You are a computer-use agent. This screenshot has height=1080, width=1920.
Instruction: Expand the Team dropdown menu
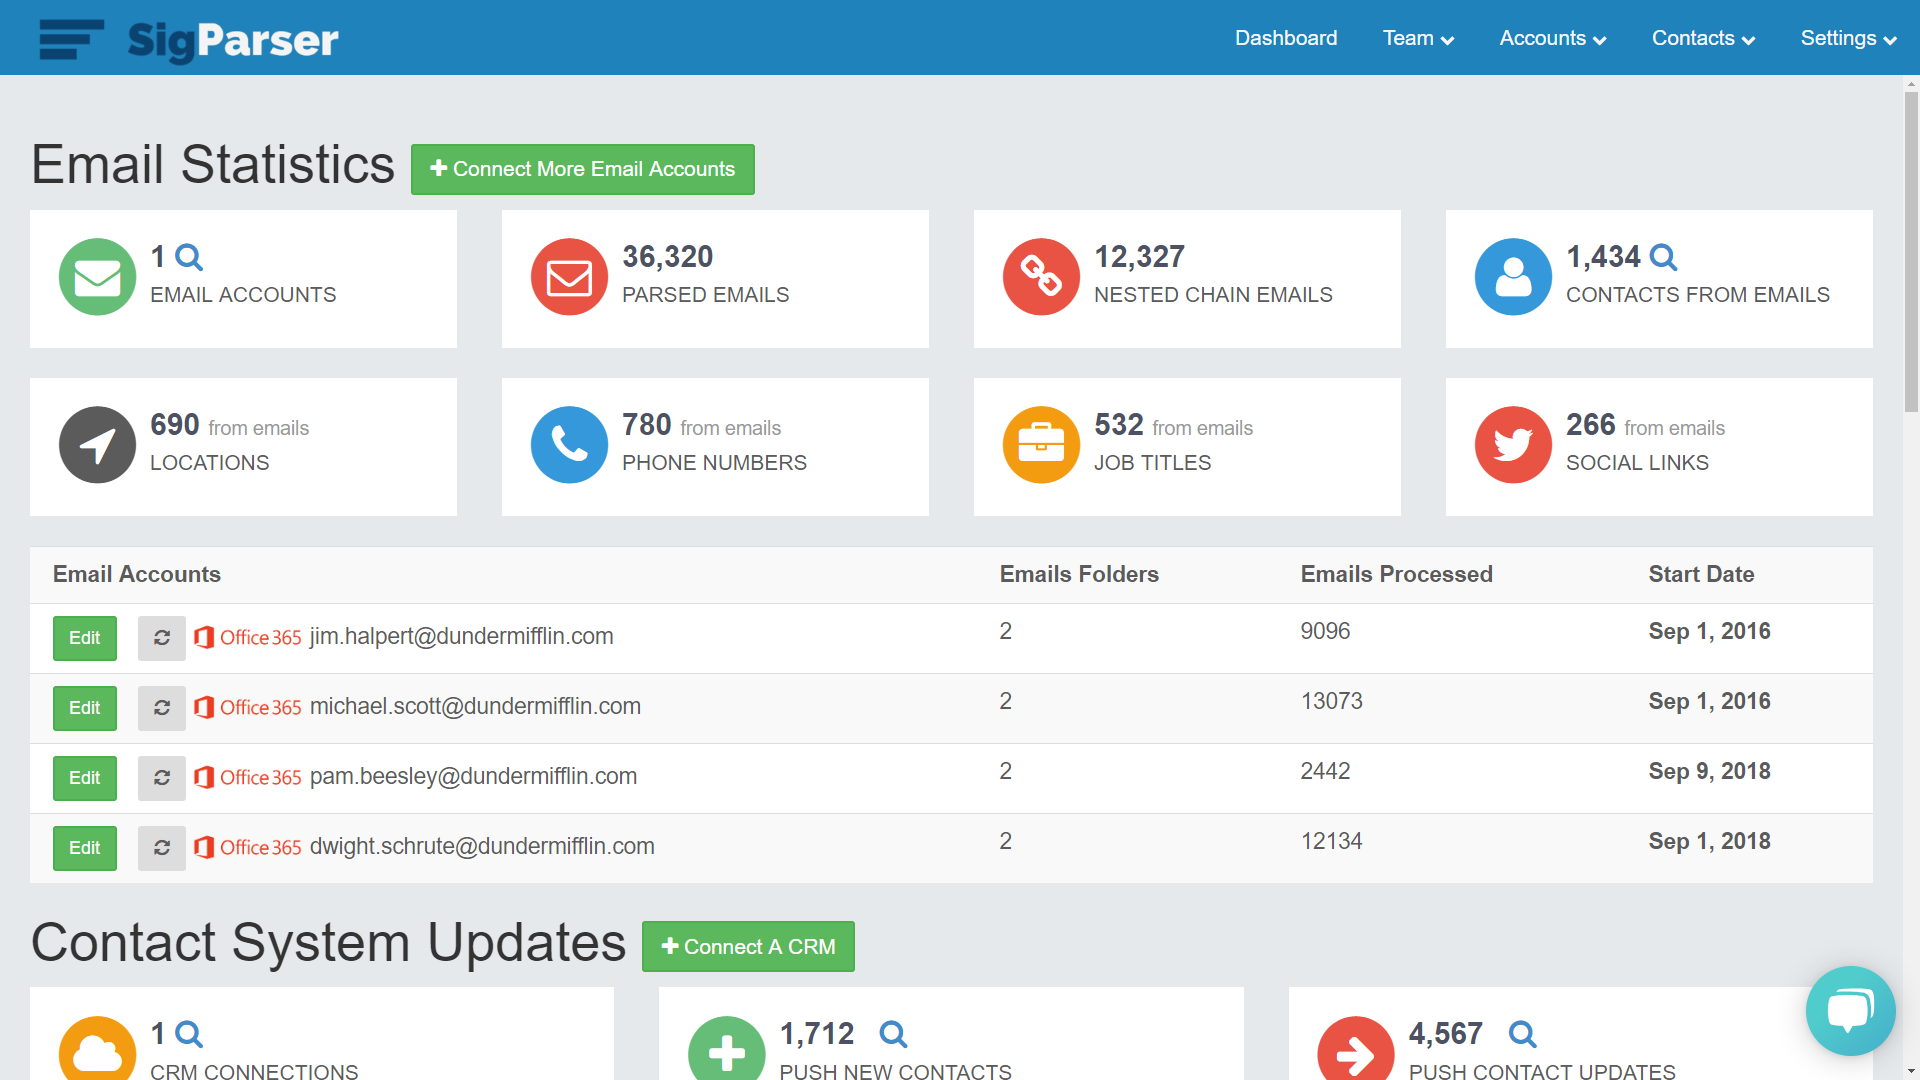click(x=1418, y=39)
